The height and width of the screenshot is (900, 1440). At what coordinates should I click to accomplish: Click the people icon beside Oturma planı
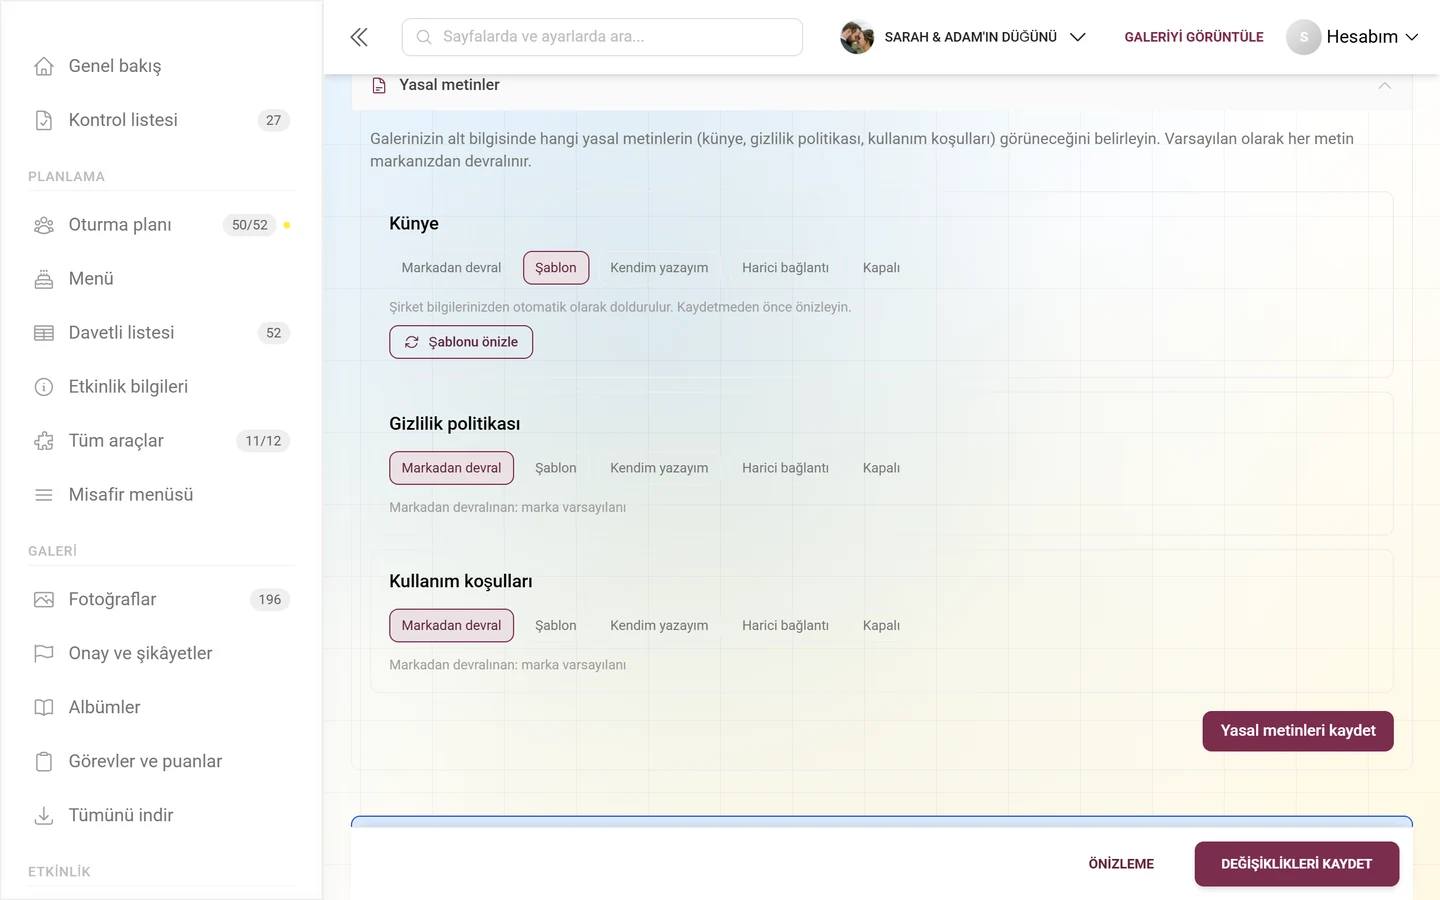[44, 225]
